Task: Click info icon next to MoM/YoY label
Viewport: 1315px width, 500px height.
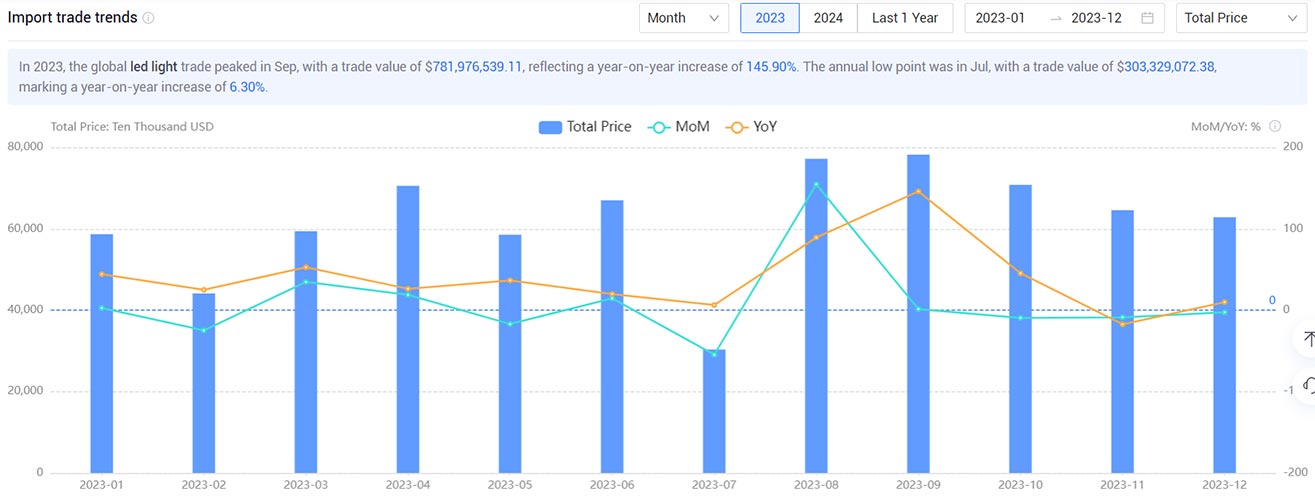Action: tap(1276, 127)
